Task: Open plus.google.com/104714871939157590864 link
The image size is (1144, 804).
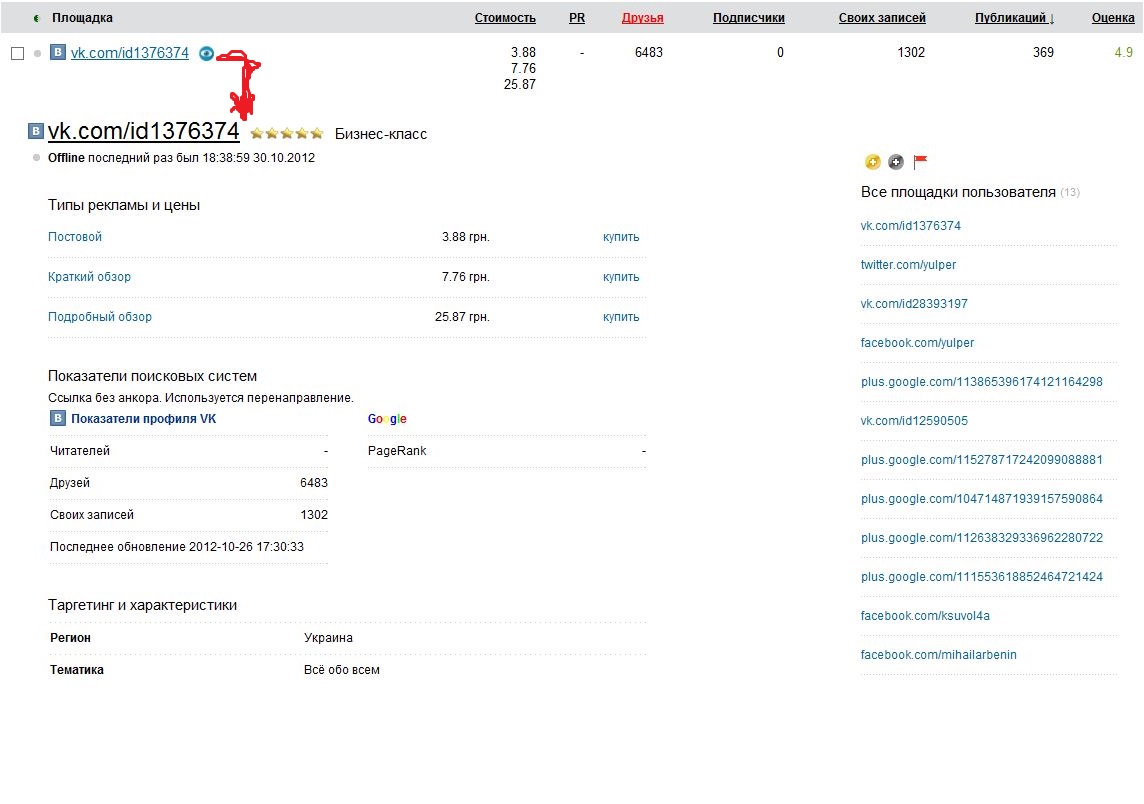Action: (981, 499)
